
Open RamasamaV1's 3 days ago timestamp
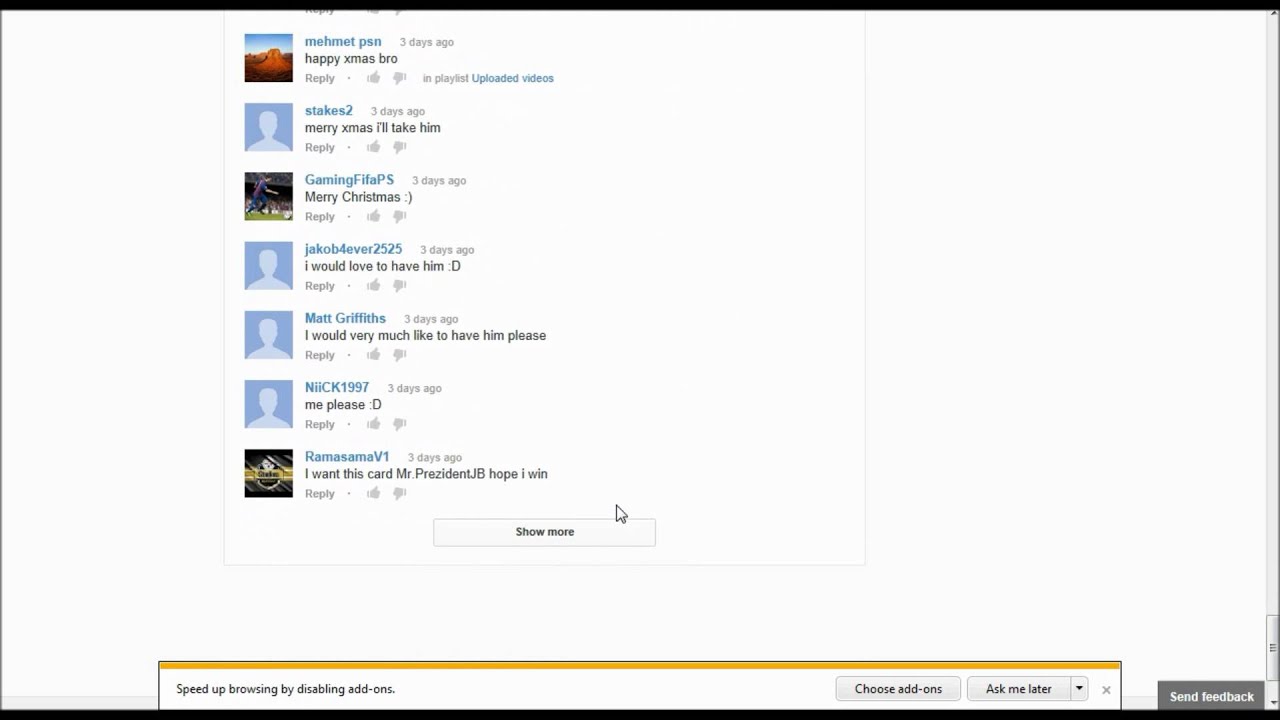(x=434, y=457)
